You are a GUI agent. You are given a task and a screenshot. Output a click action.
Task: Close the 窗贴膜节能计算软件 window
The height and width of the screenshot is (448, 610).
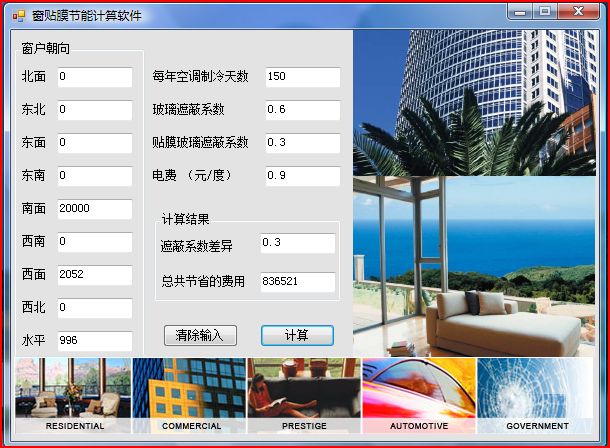click(x=578, y=11)
